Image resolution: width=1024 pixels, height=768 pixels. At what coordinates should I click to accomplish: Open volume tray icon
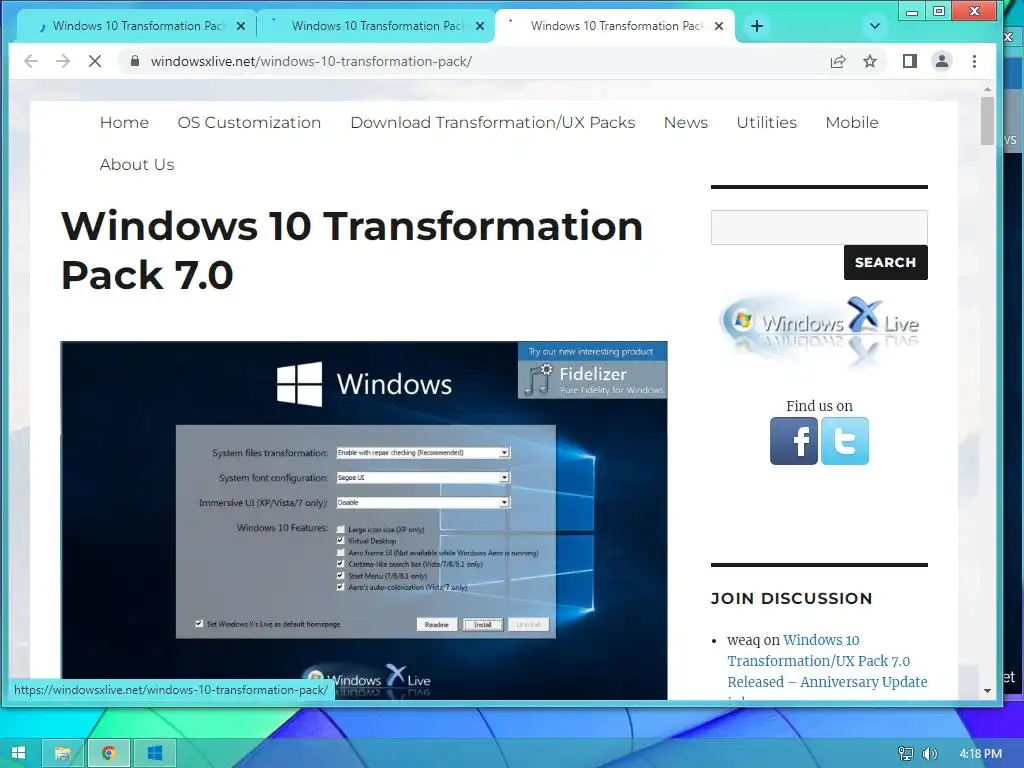(929, 754)
